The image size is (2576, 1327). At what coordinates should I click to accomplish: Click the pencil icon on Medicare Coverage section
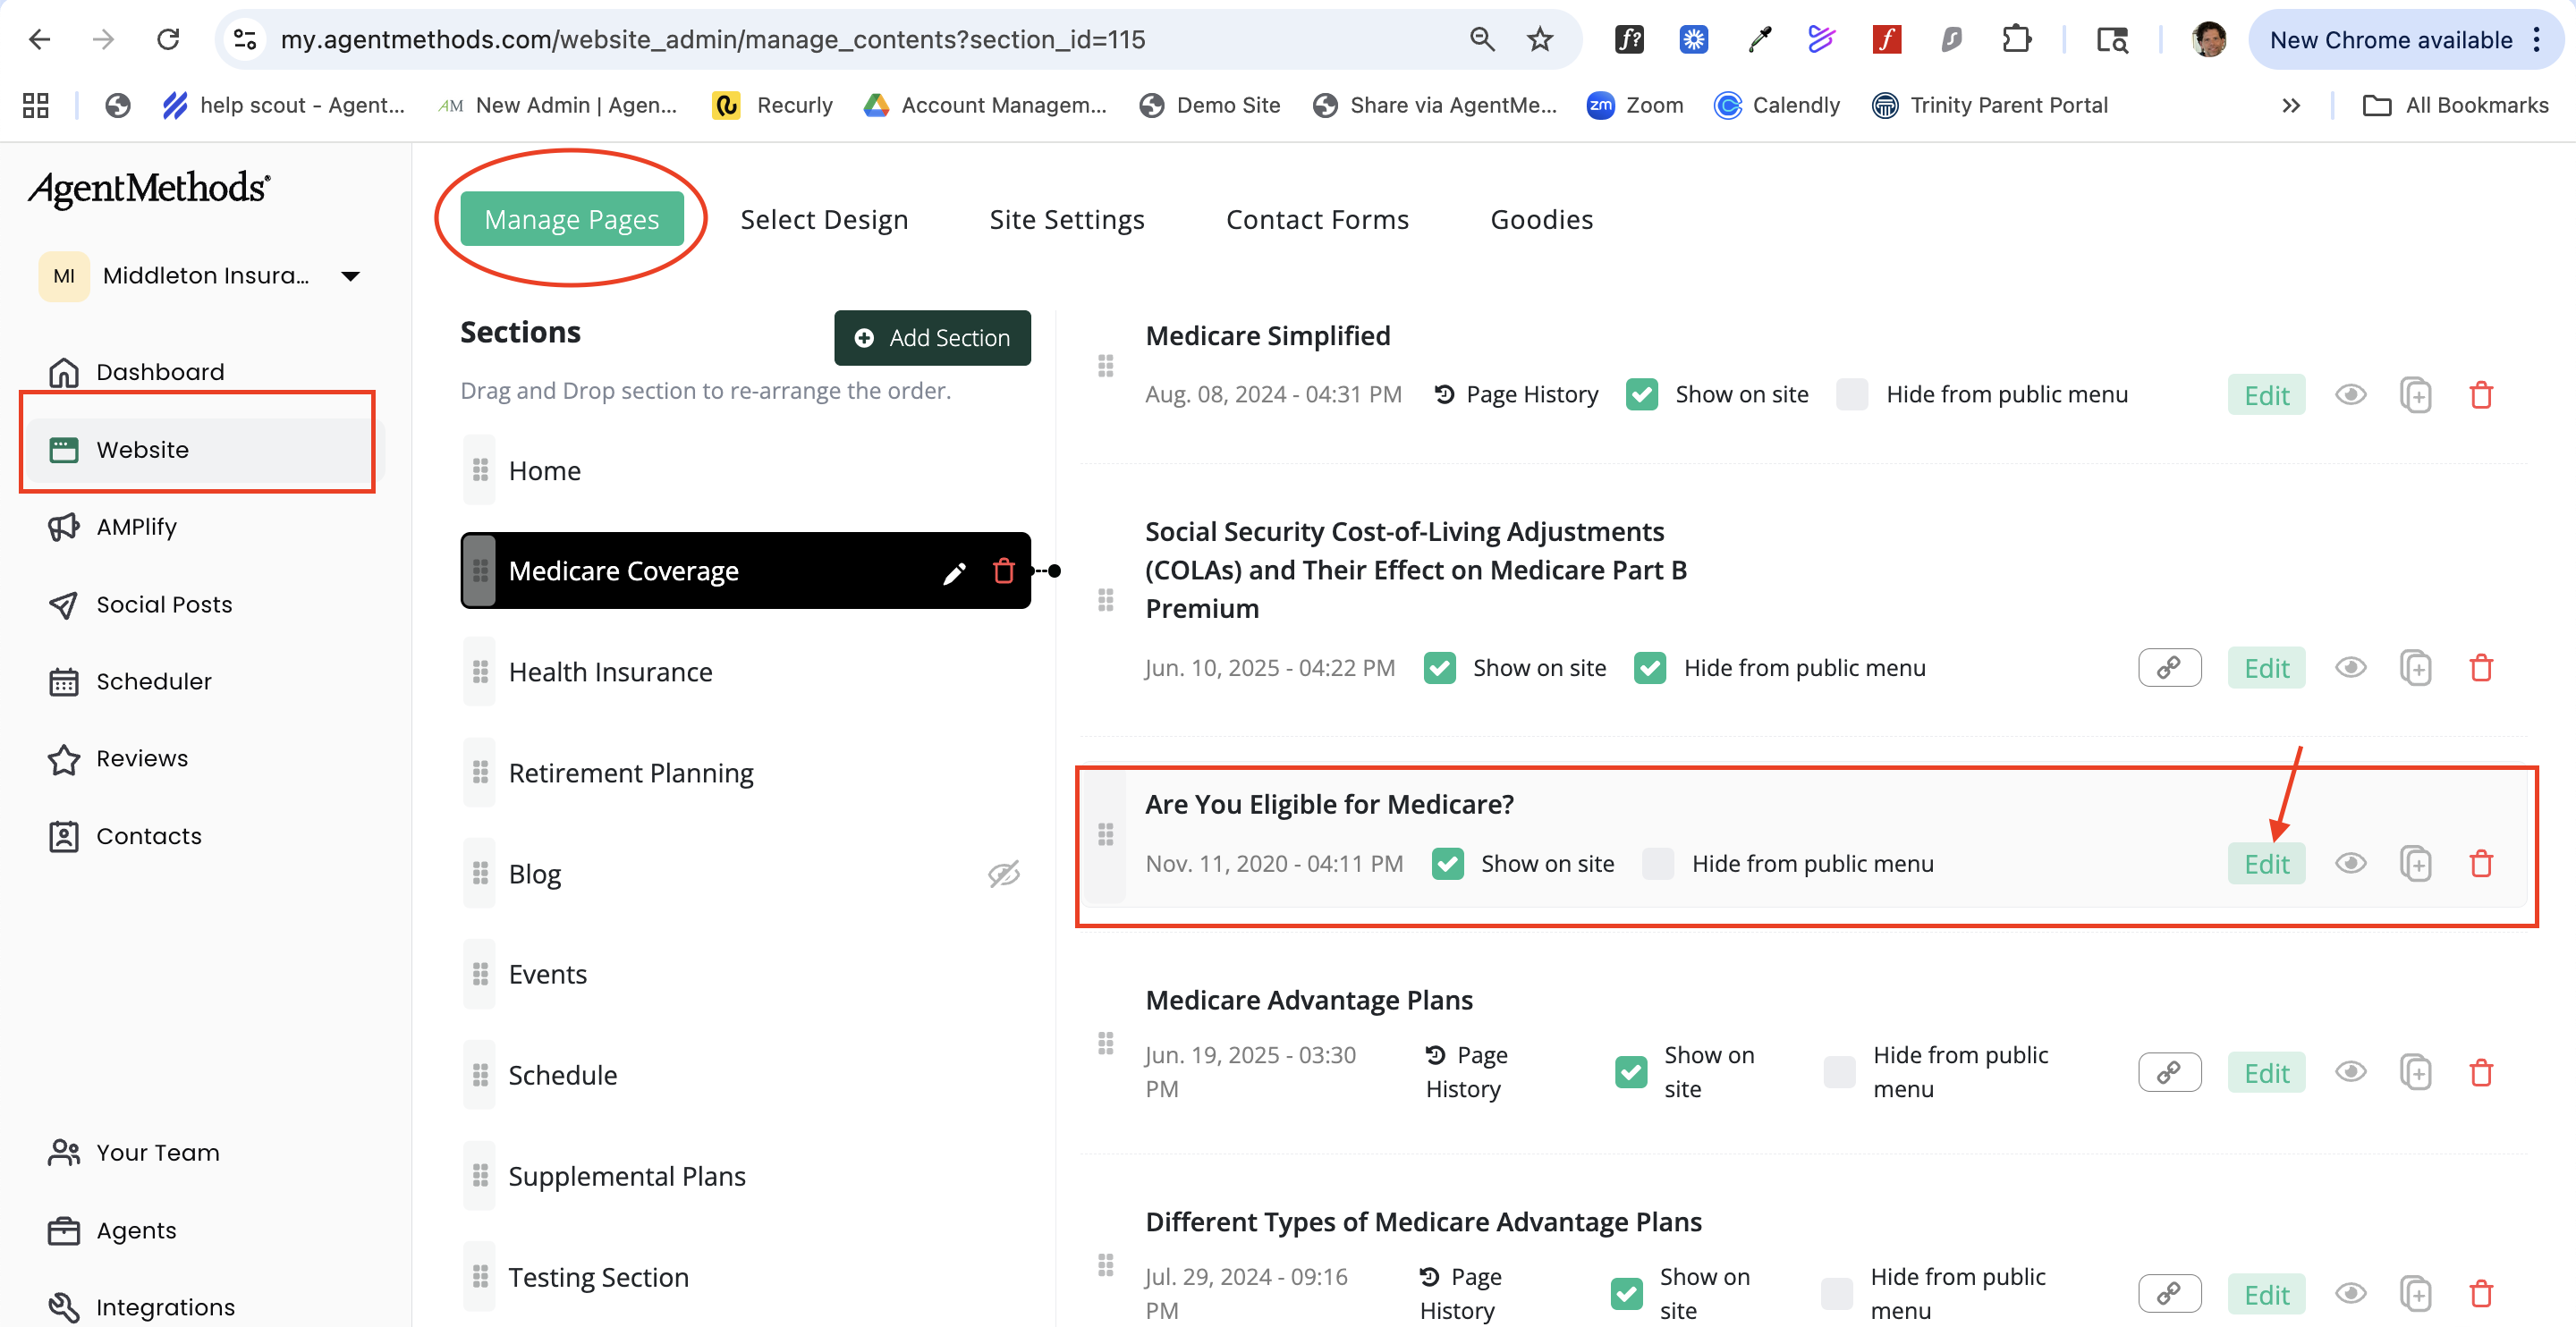pyautogui.click(x=954, y=572)
